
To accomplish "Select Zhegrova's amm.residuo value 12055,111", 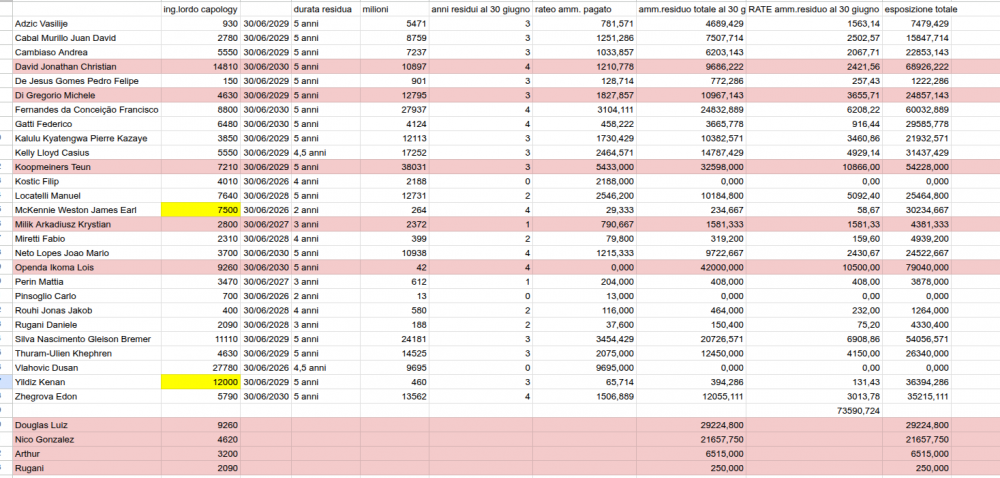I will click(691, 396).
